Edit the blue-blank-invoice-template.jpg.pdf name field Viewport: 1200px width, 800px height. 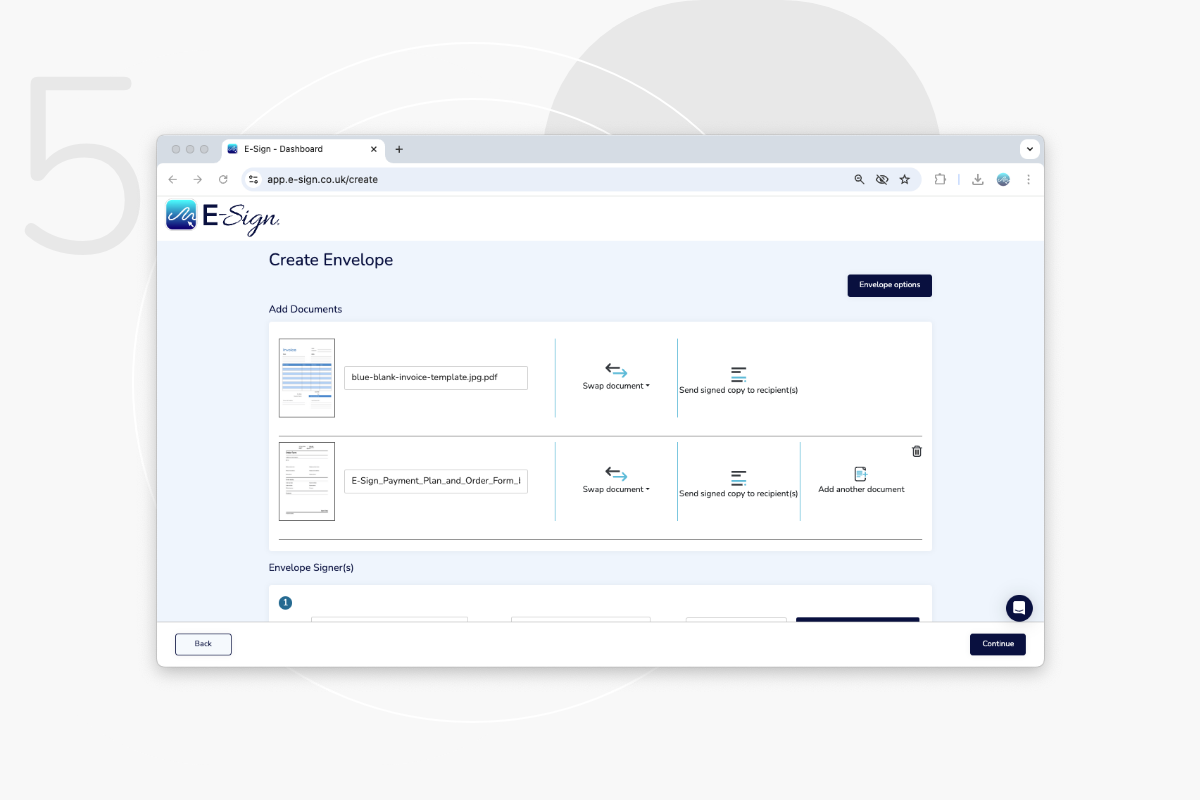436,378
